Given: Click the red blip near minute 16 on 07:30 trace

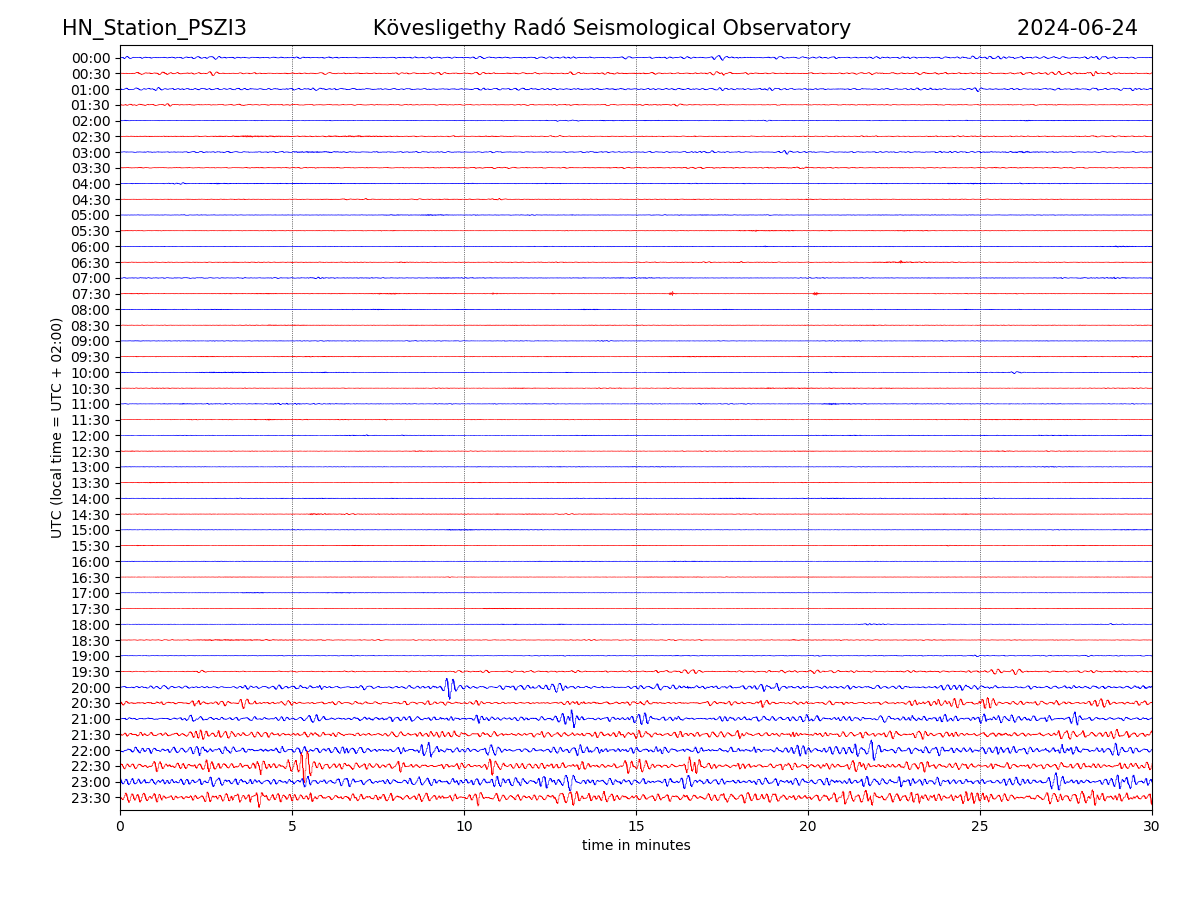Looking at the screenshot, I should (x=671, y=293).
